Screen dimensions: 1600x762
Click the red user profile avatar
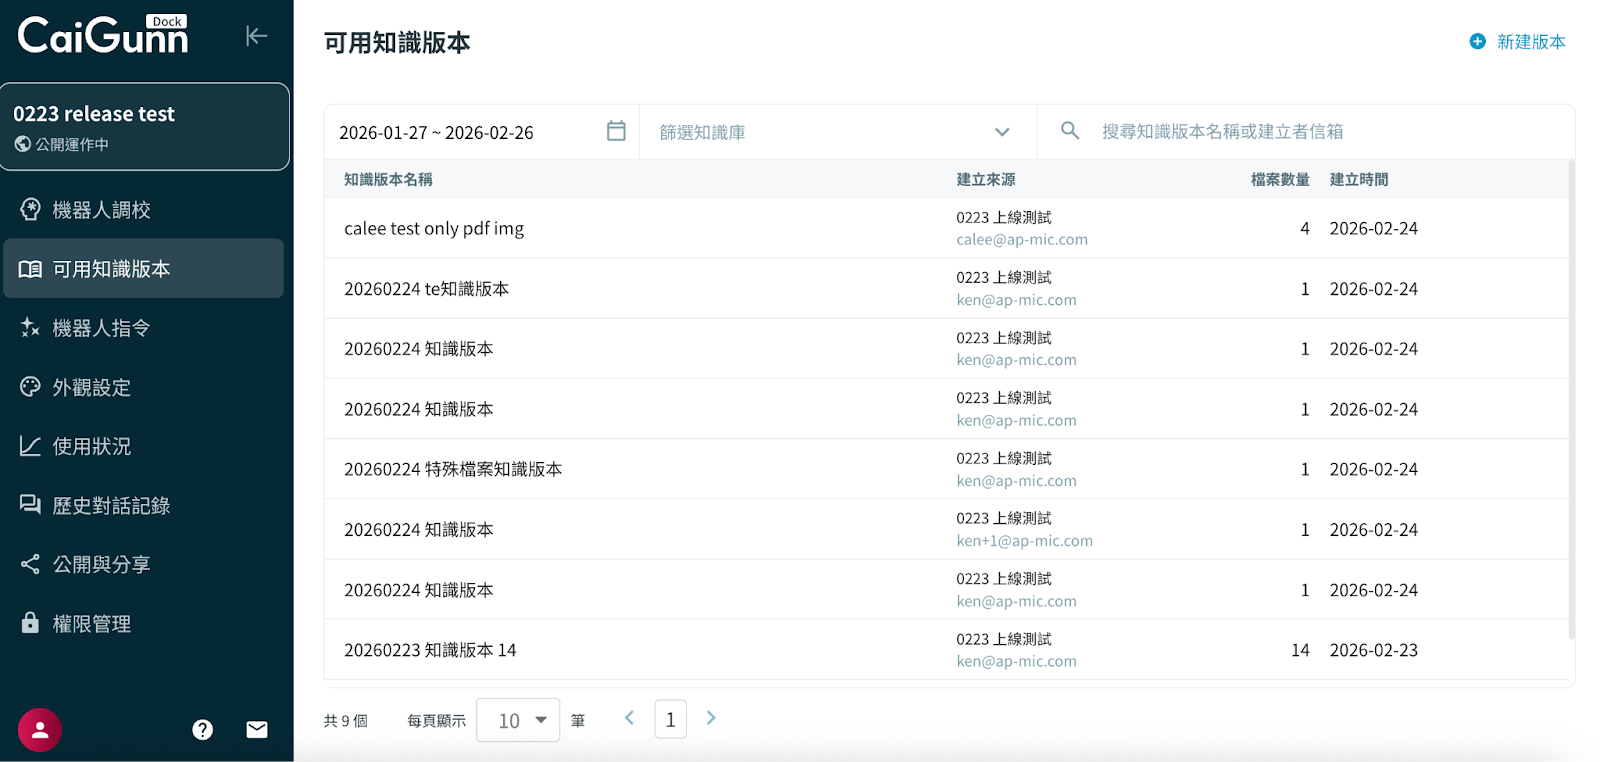(40, 730)
